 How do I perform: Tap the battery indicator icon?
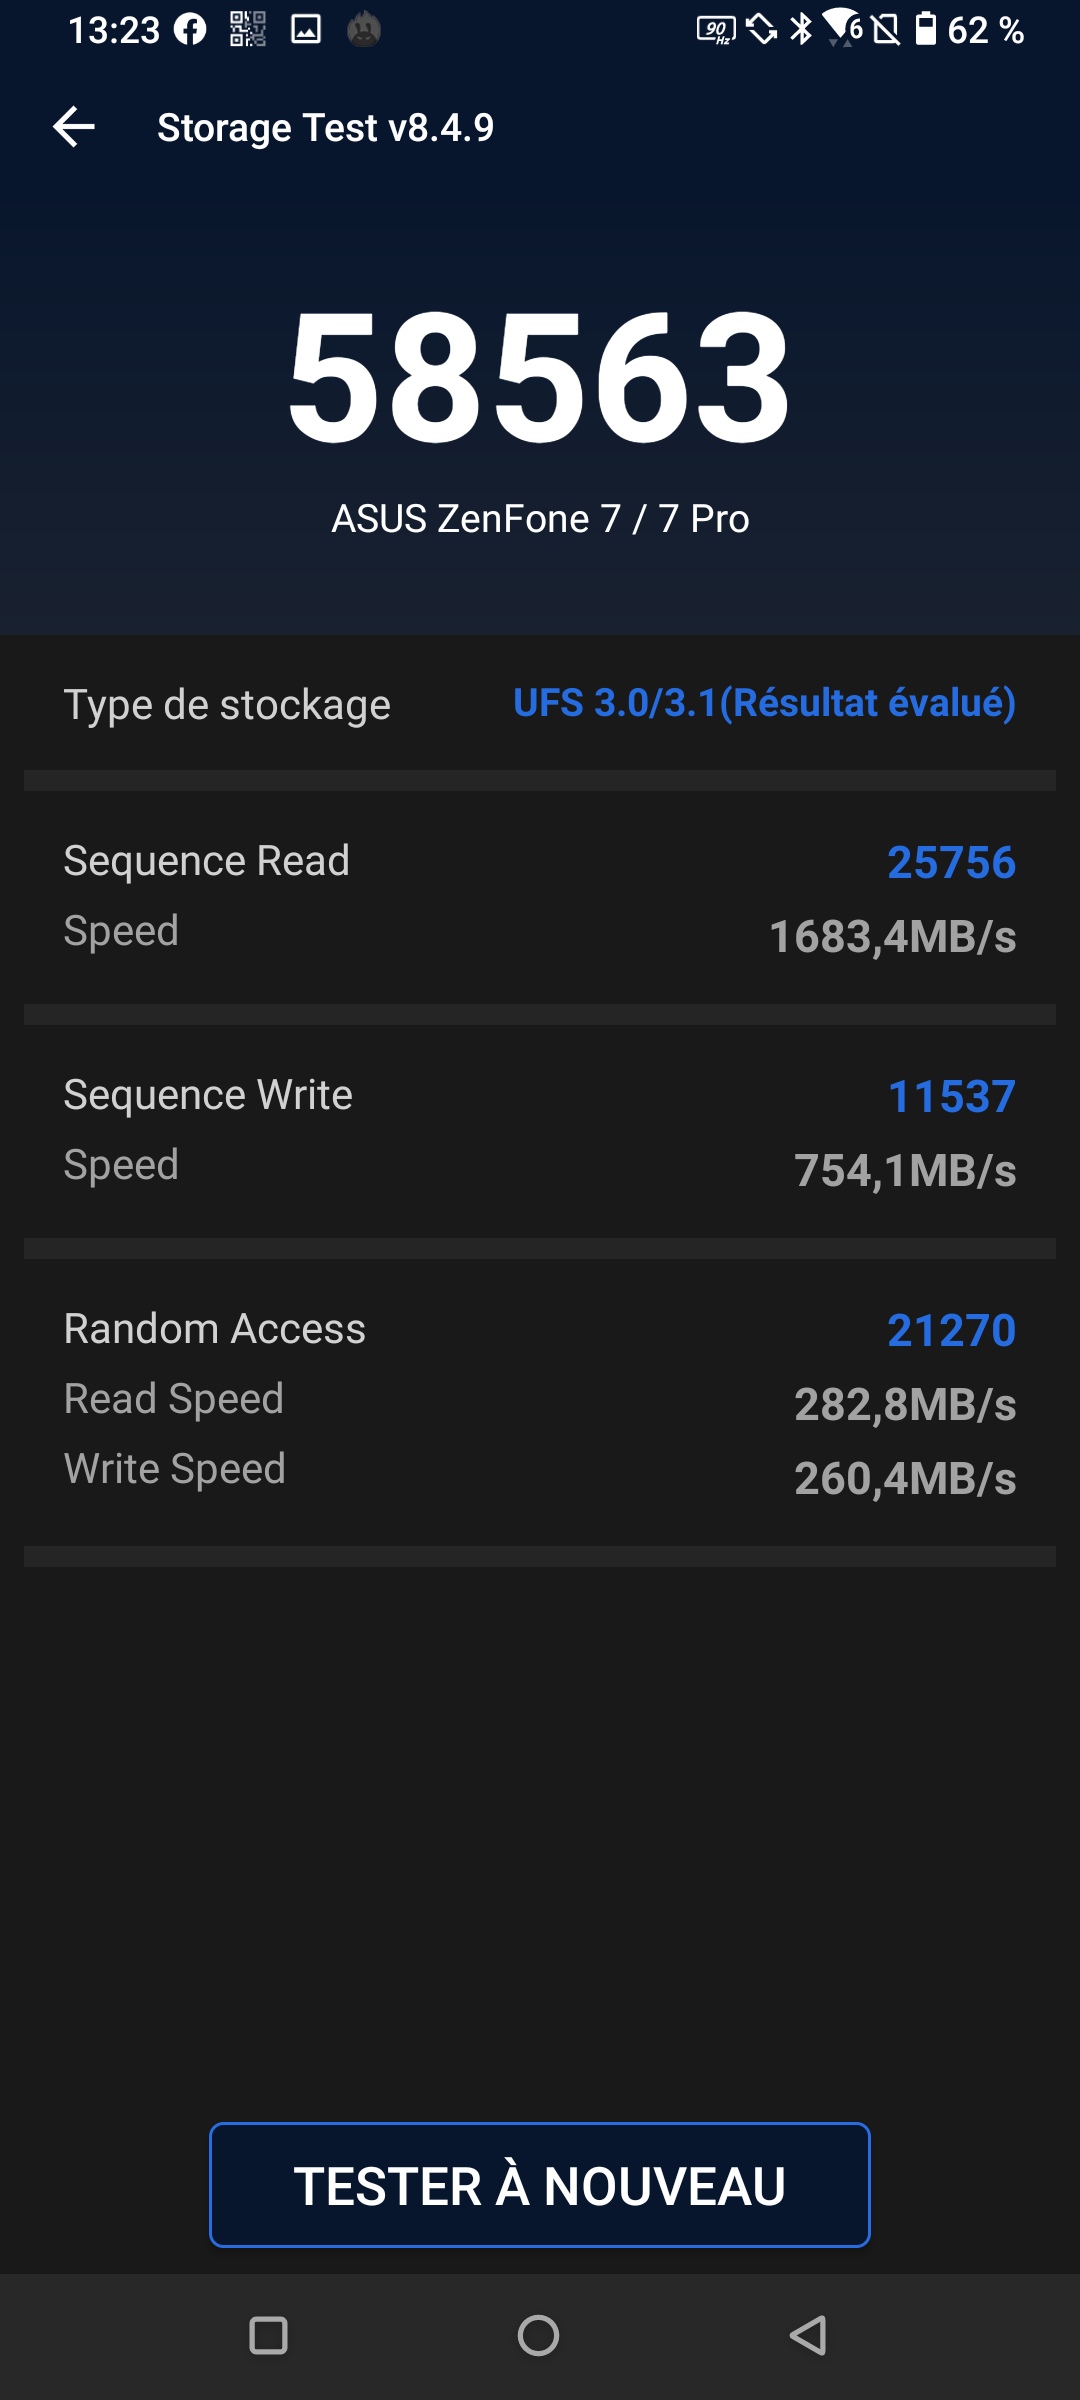pos(927,29)
